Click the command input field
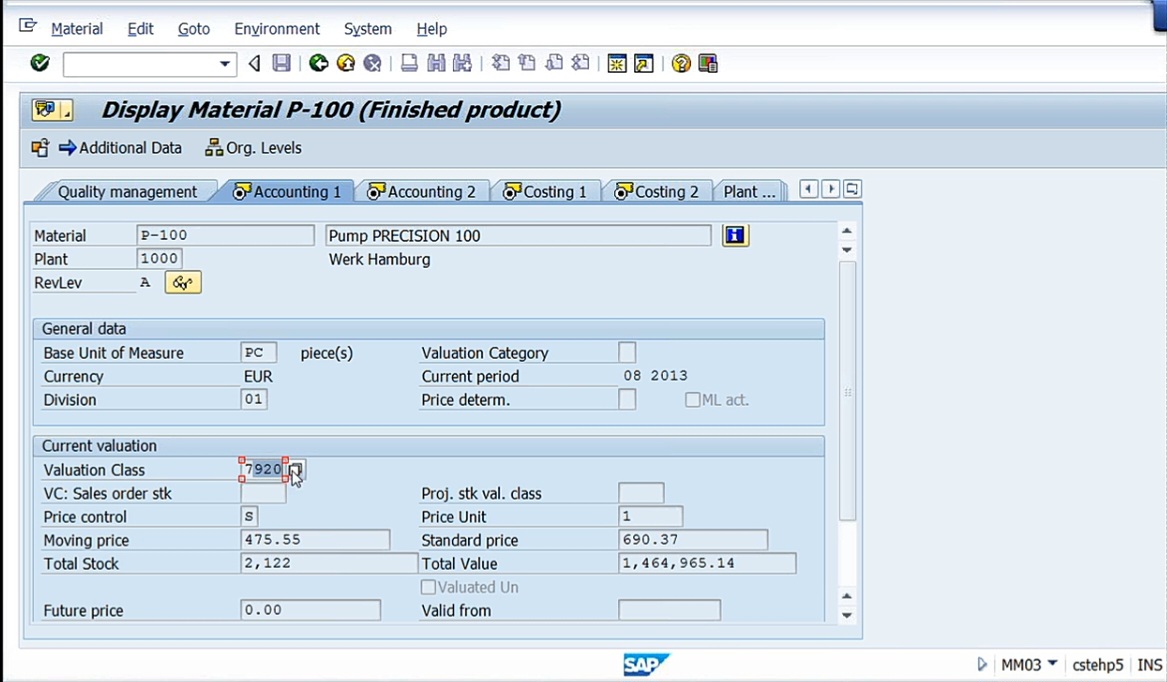1167x682 pixels. click(141, 64)
